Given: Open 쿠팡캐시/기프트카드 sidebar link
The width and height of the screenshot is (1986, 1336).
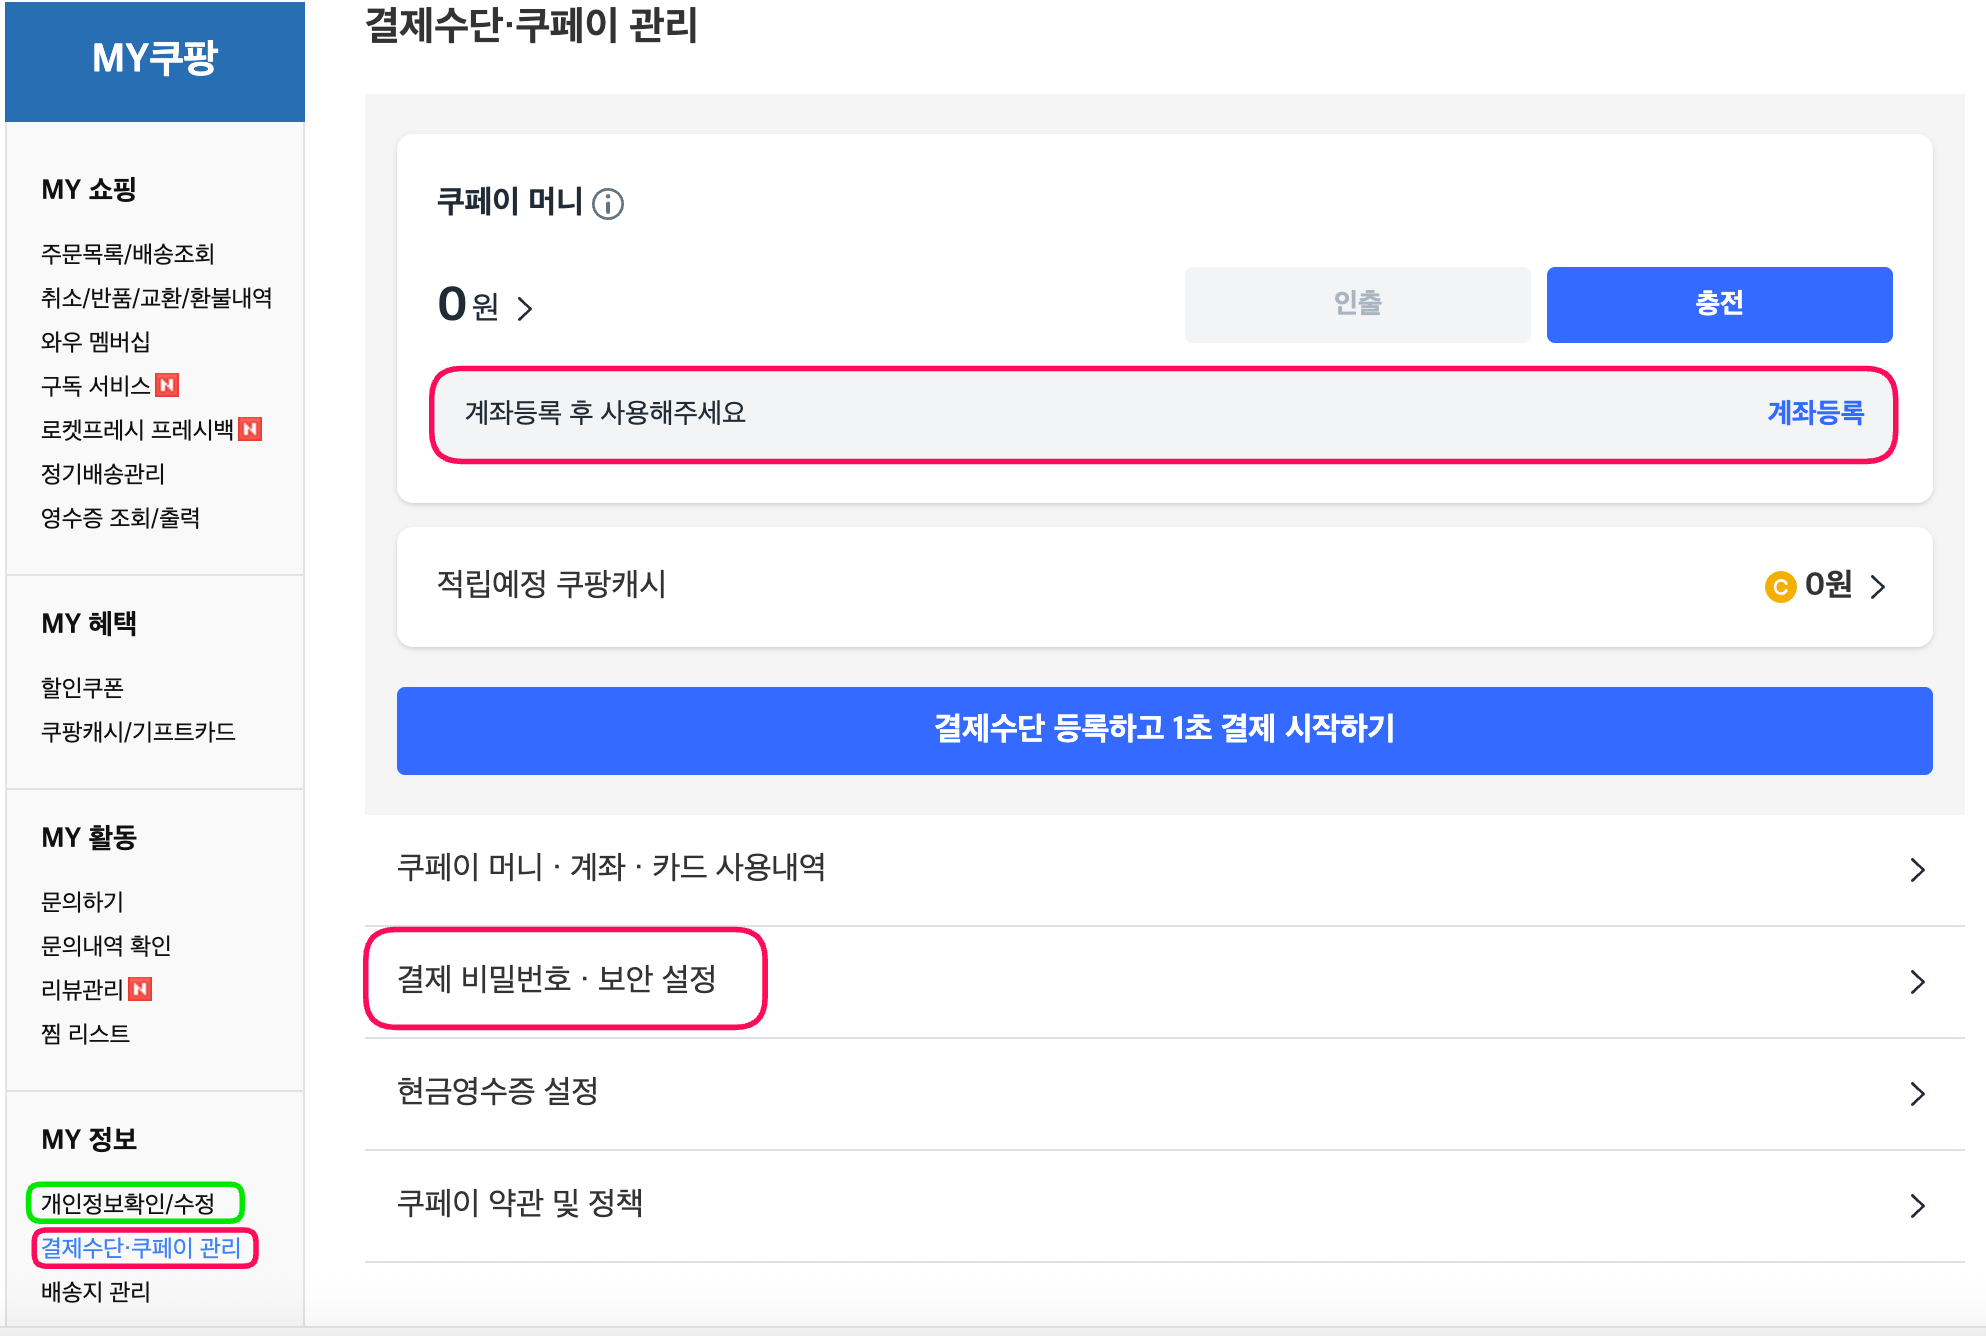Looking at the screenshot, I should (138, 732).
